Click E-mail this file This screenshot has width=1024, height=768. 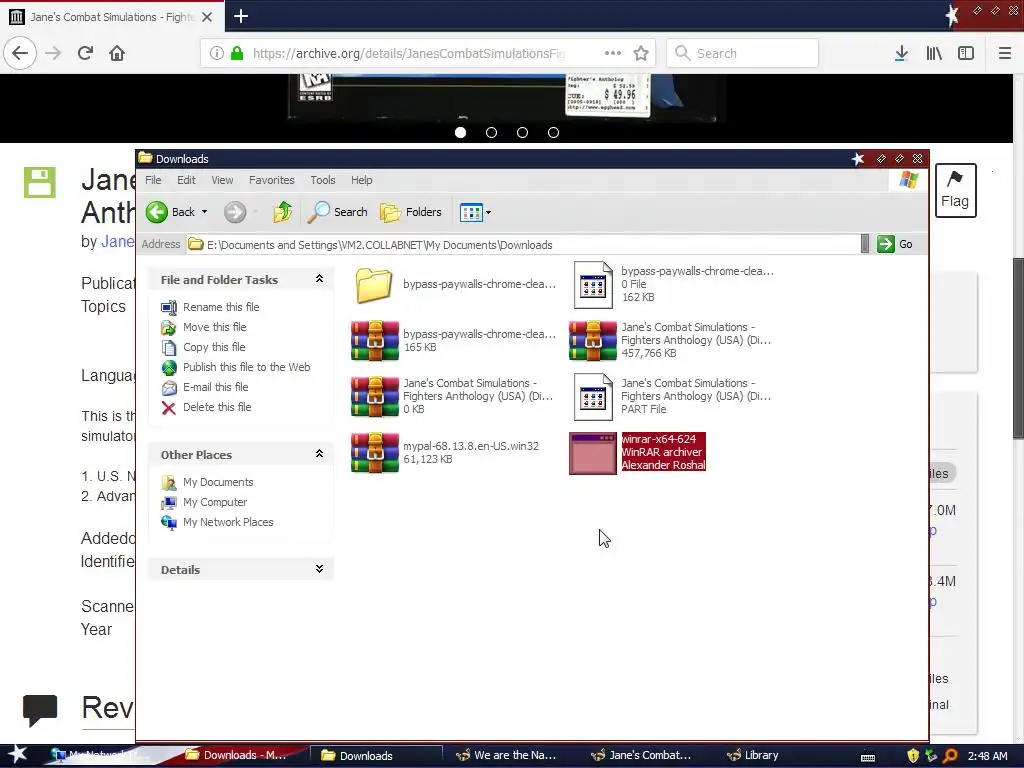coord(204,387)
